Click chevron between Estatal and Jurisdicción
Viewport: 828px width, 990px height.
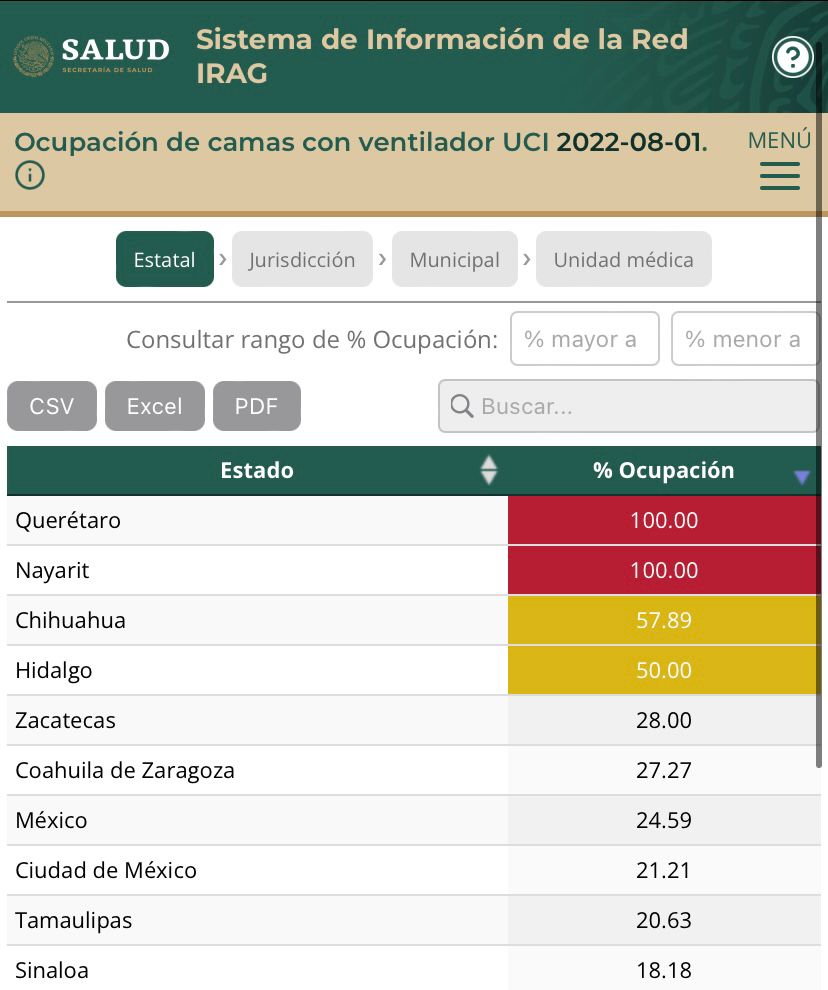click(x=222, y=259)
